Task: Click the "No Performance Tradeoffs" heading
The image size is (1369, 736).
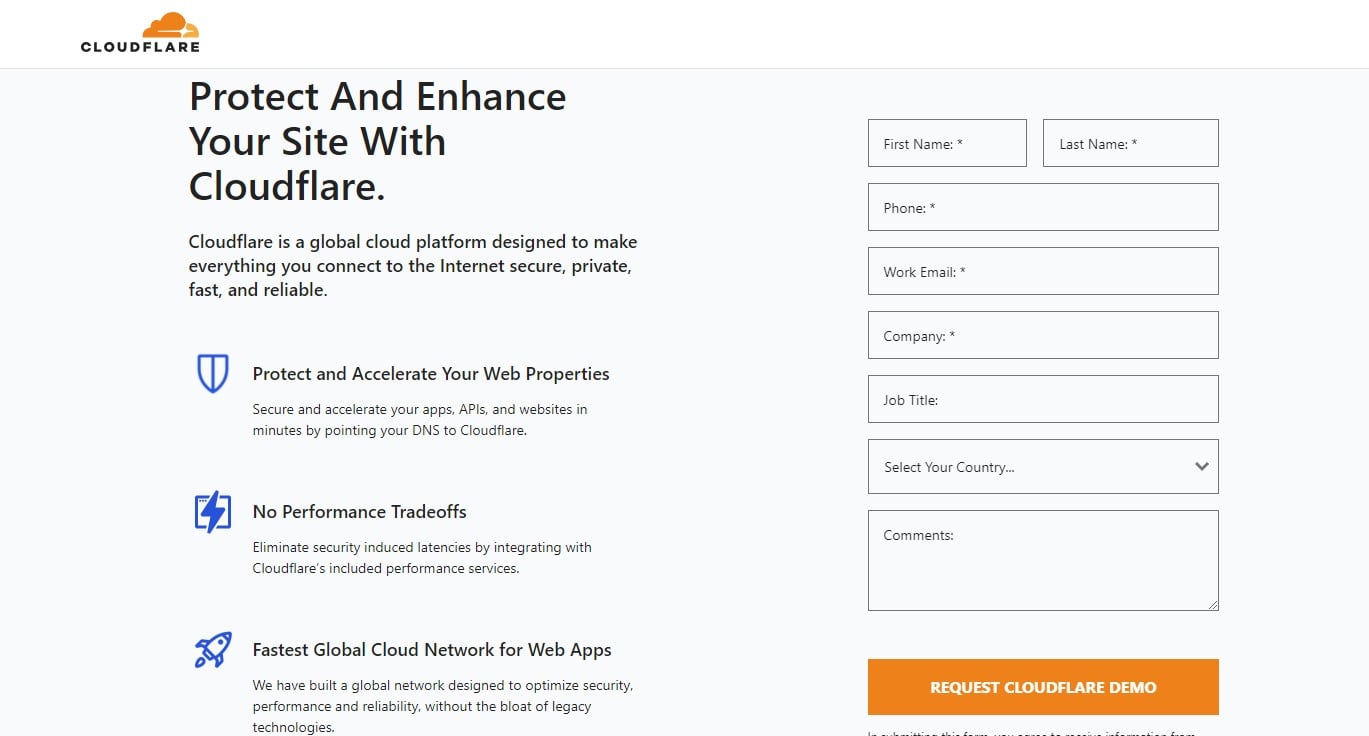Action: pyautogui.click(x=360, y=512)
